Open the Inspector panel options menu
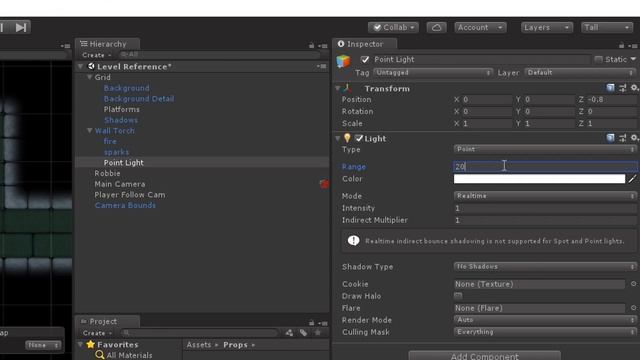The image size is (640, 360). tap(633, 46)
